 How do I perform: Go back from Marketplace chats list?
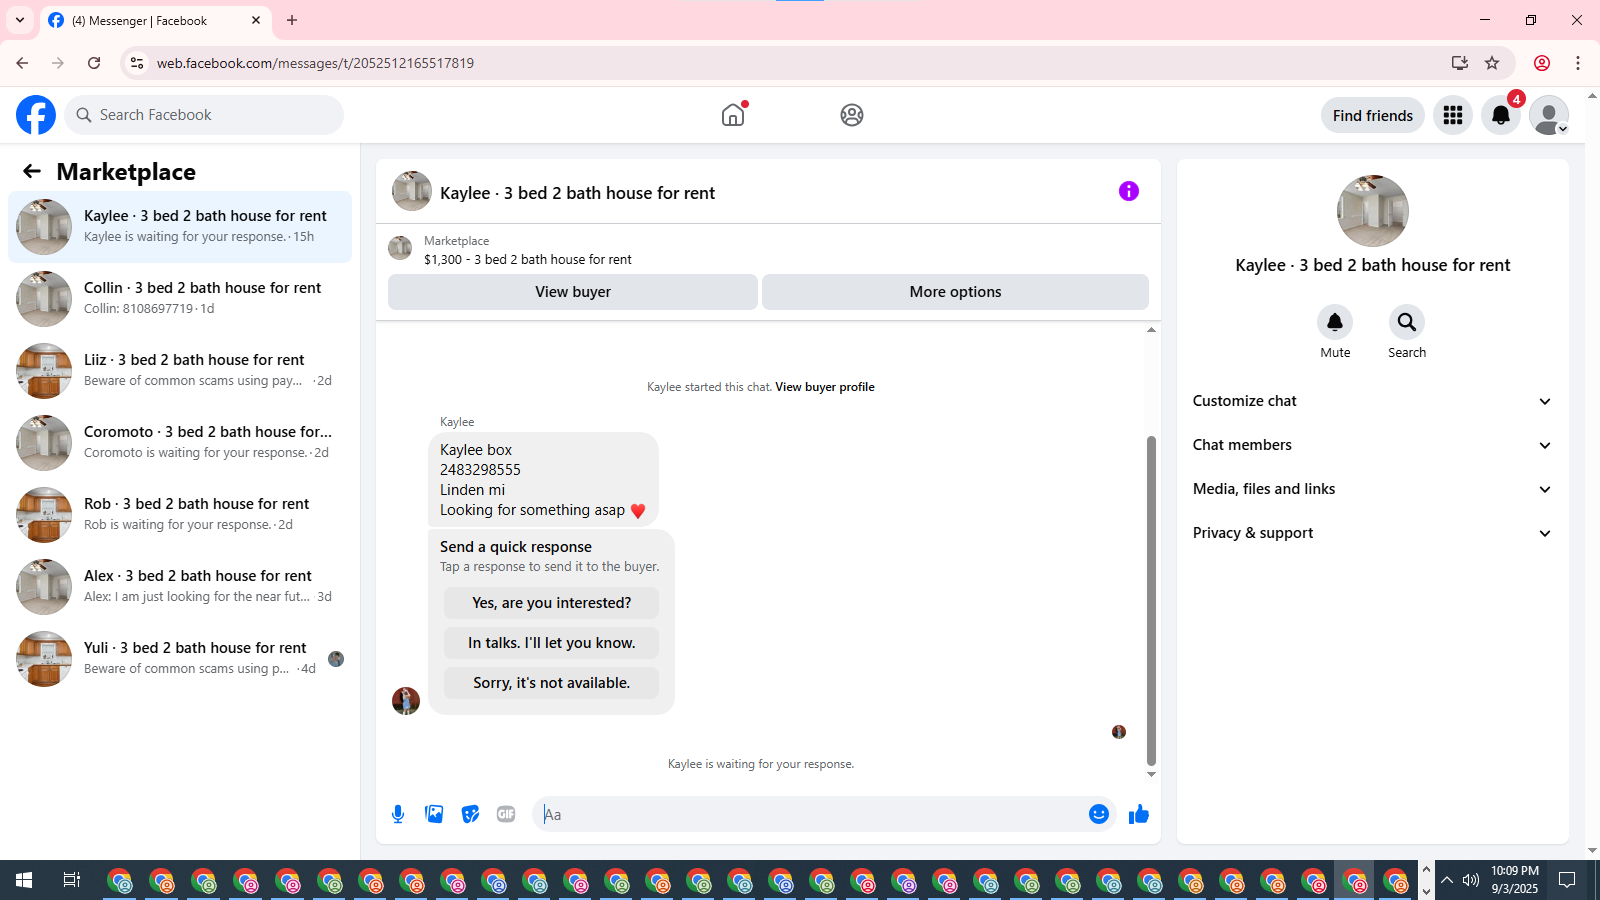click(x=32, y=171)
